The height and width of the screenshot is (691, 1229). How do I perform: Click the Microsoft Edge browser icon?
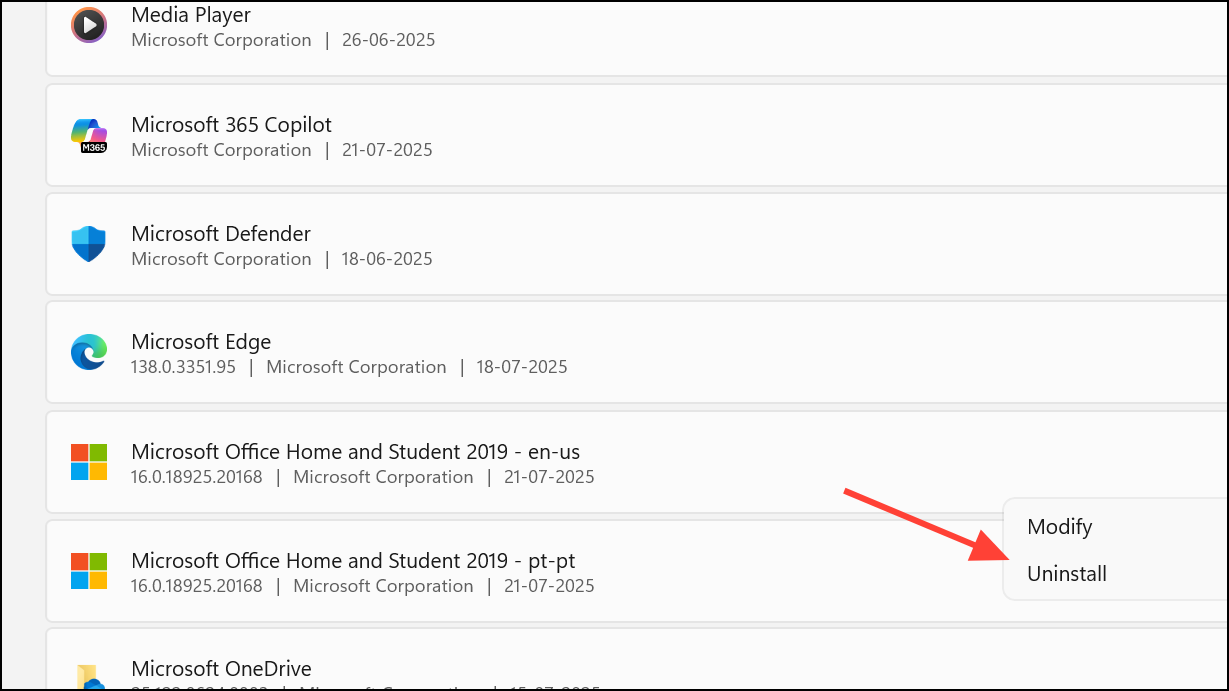pos(89,353)
